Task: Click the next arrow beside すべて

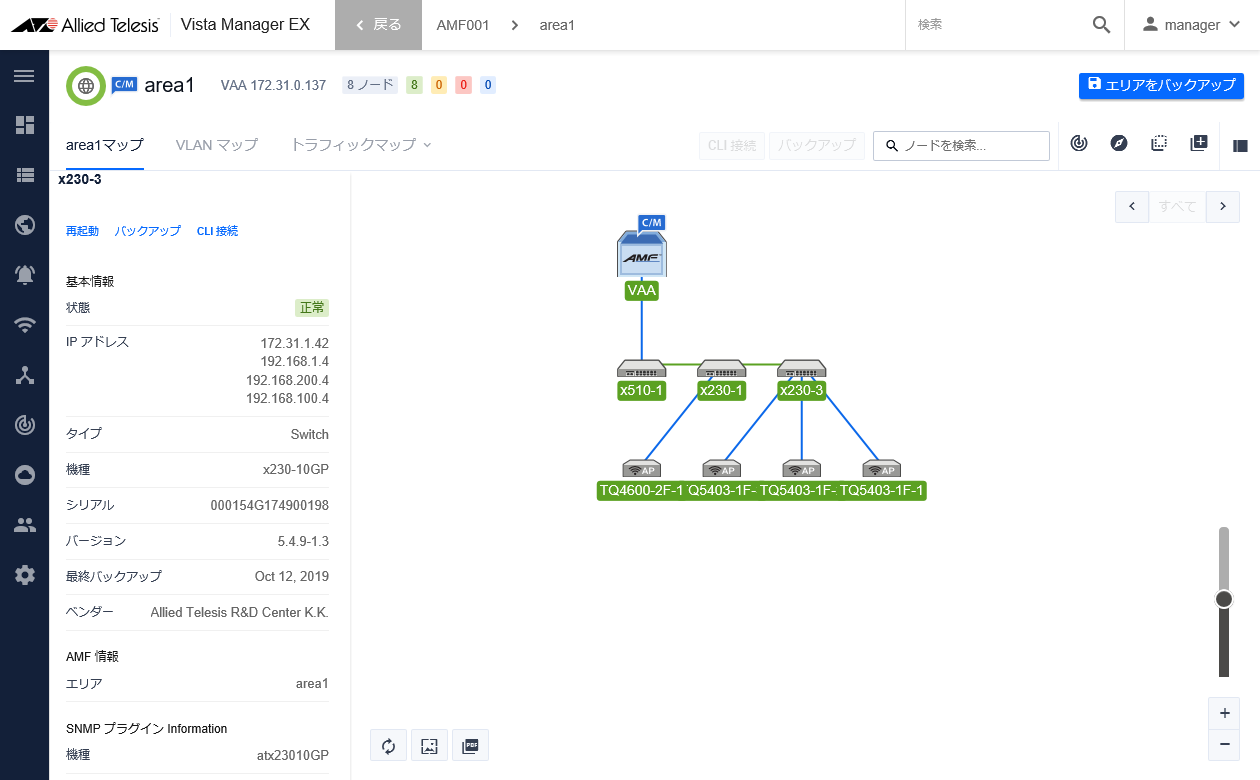Action: tap(1223, 206)
